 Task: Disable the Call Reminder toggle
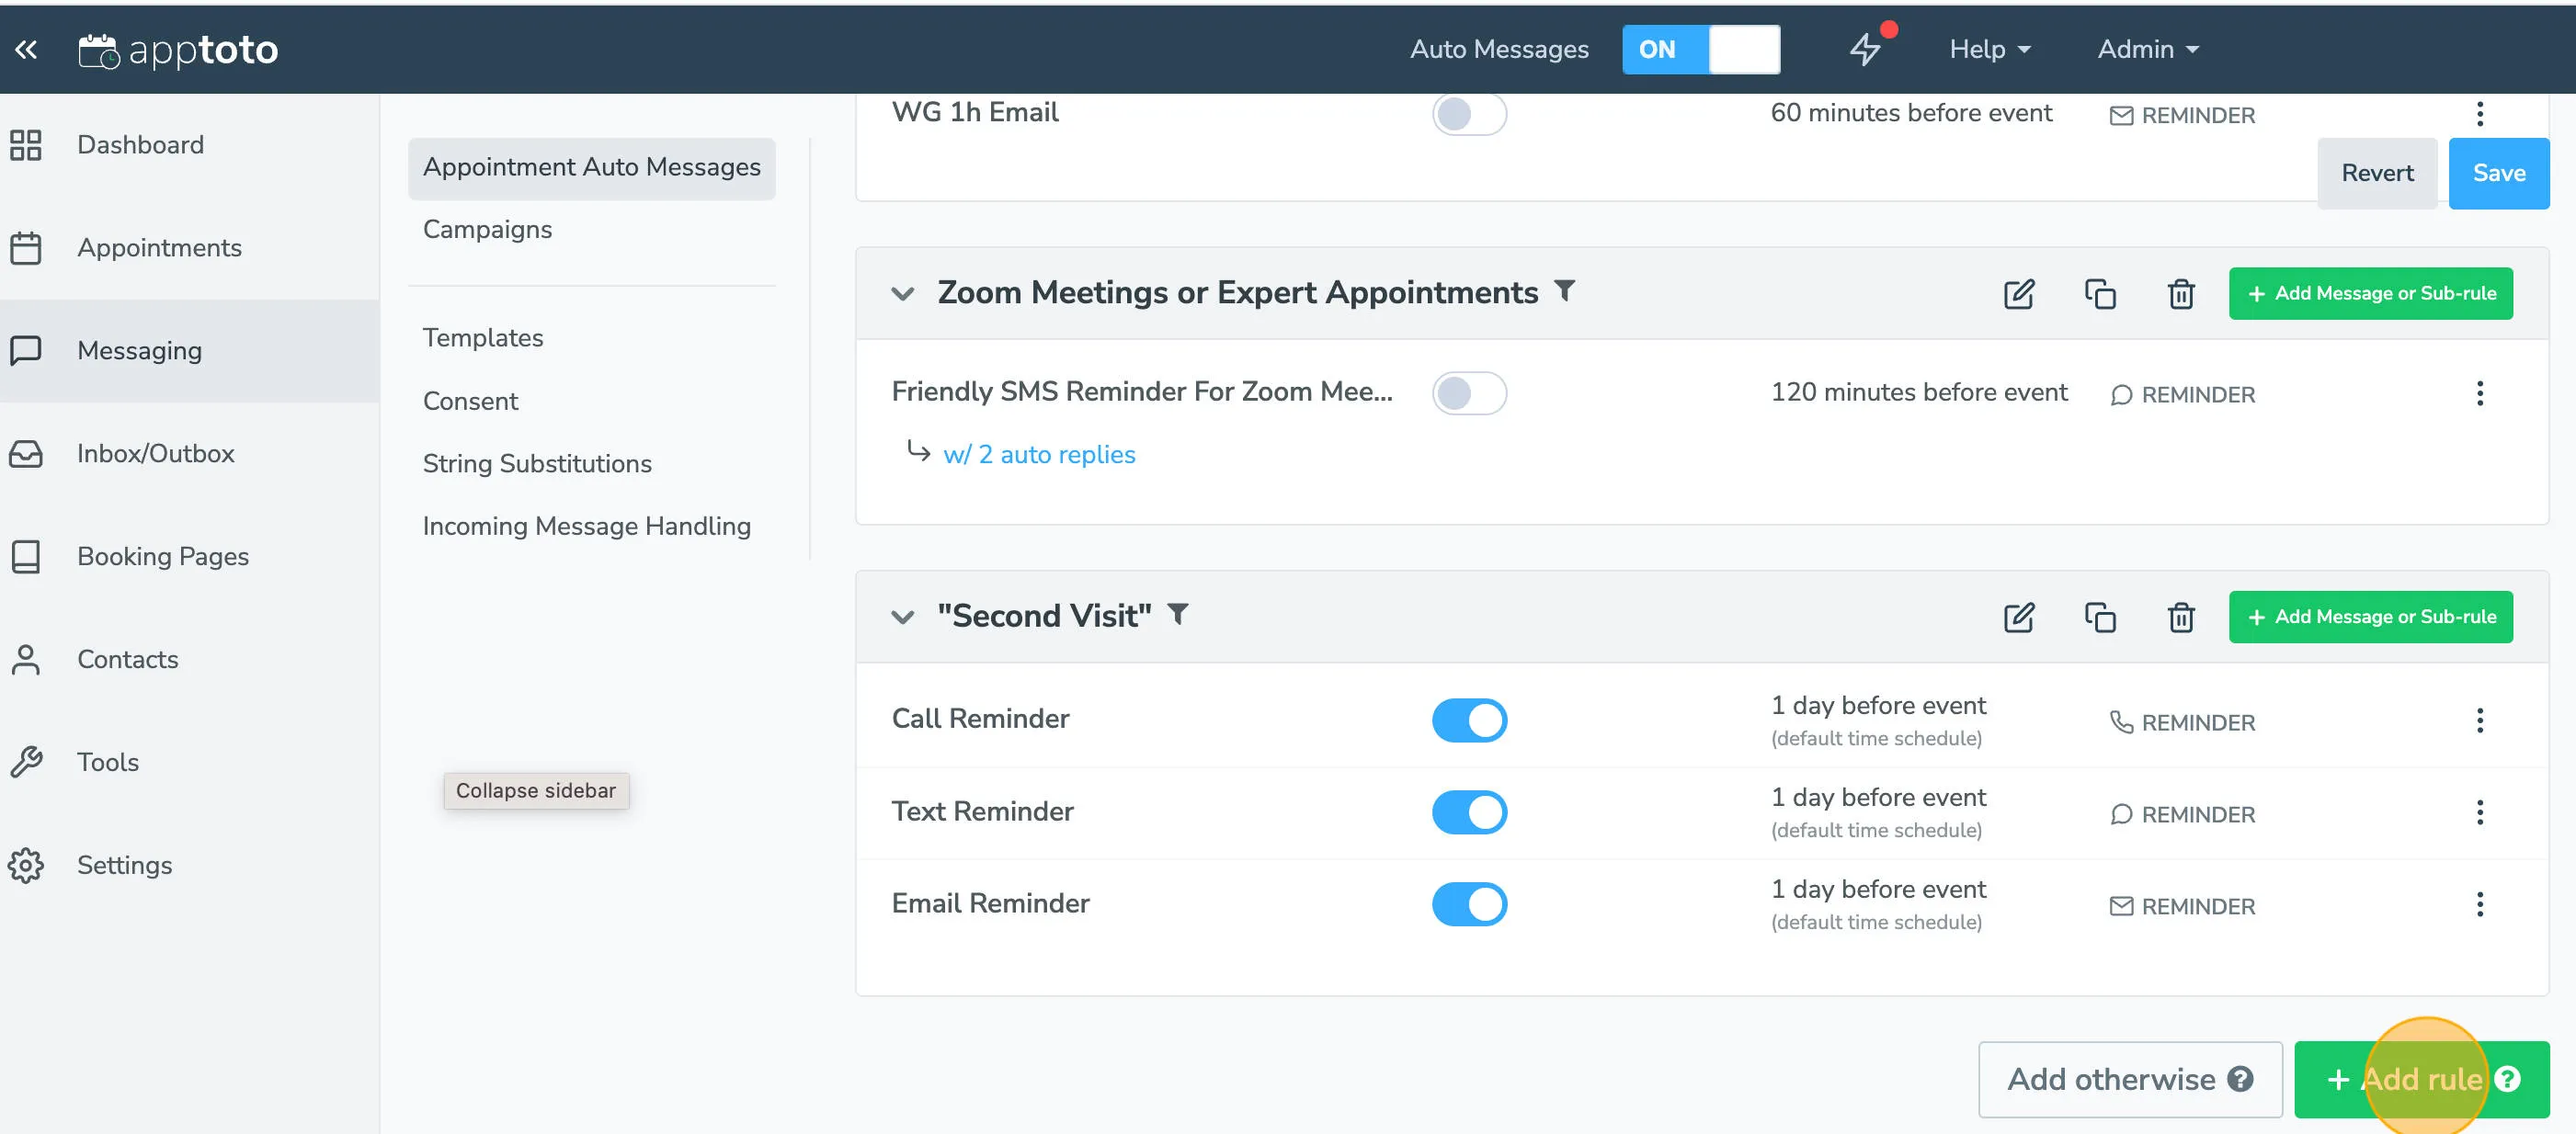[x=1469, y=719]
